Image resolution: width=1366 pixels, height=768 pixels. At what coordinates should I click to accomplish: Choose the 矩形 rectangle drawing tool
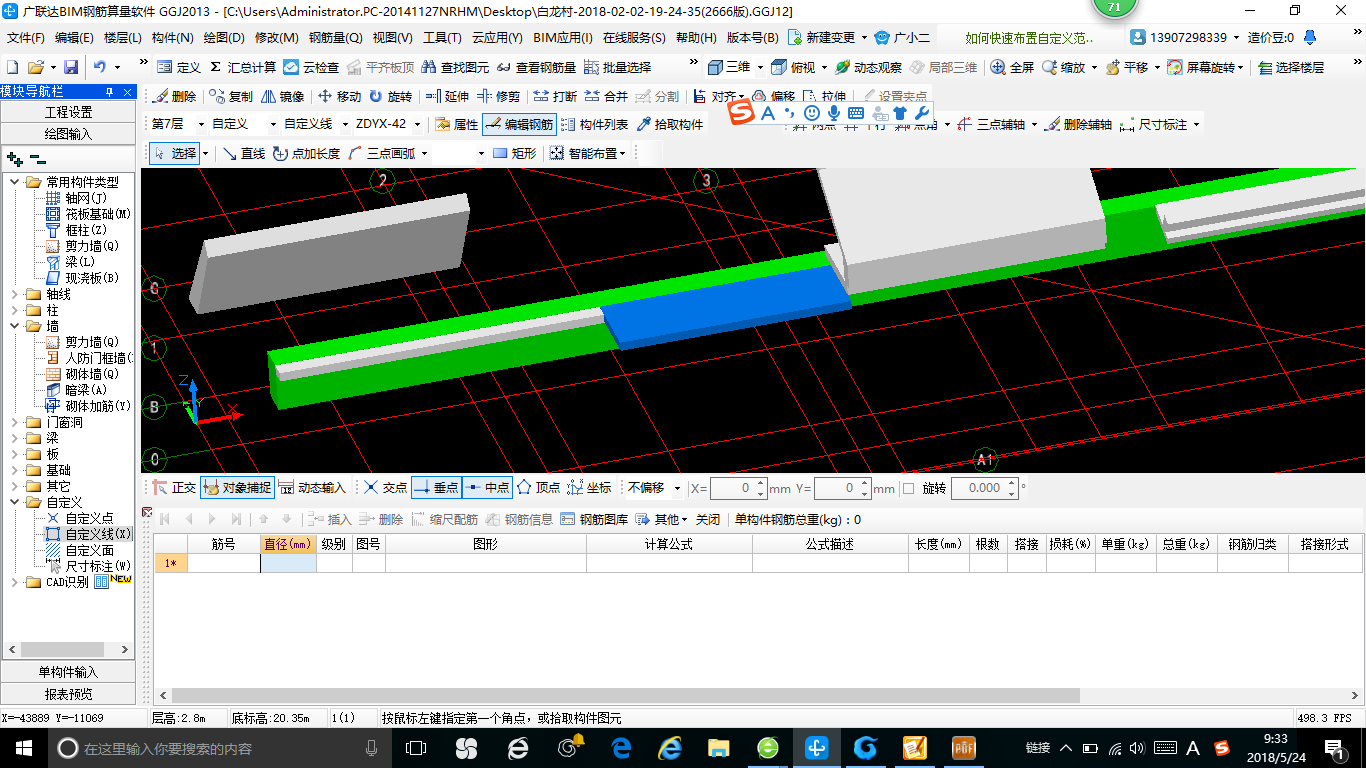[x=515, y=153]
